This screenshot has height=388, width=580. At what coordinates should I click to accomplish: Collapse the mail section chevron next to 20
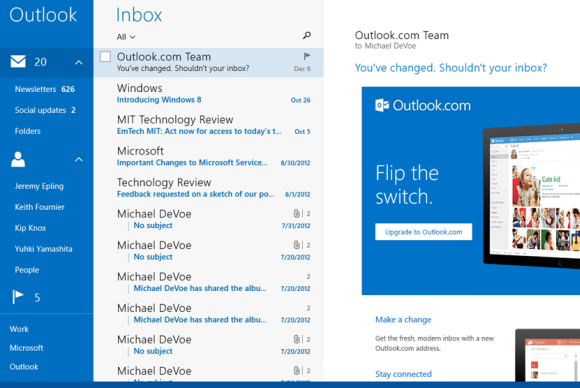[x=78, y=62]
